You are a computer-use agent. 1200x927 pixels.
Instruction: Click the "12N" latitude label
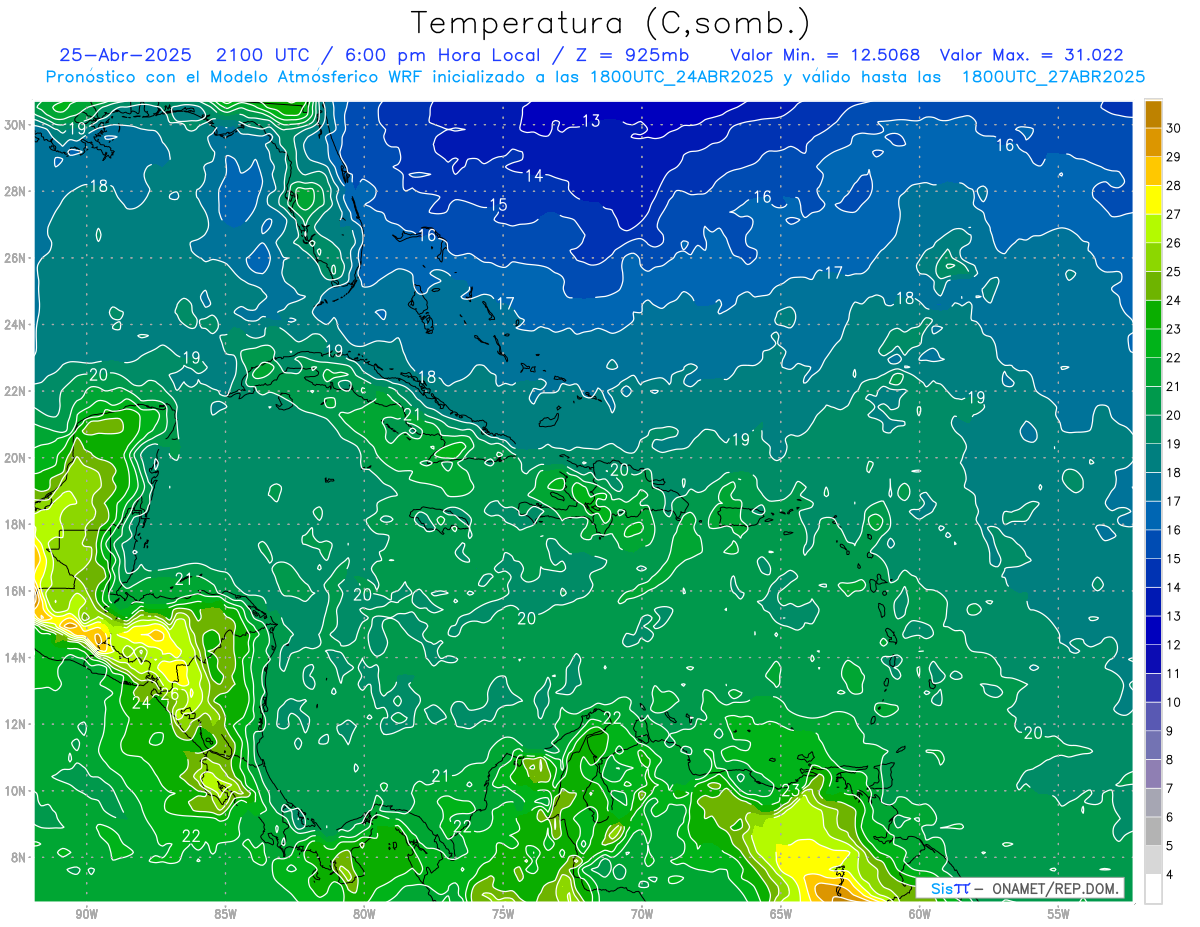17,724
